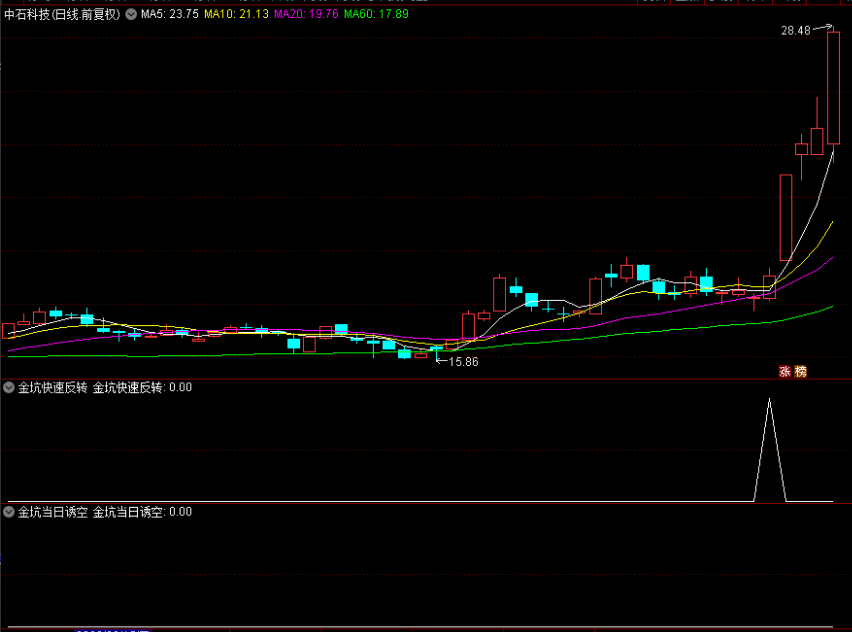Click the 榜 marker icon

point(800,372)
